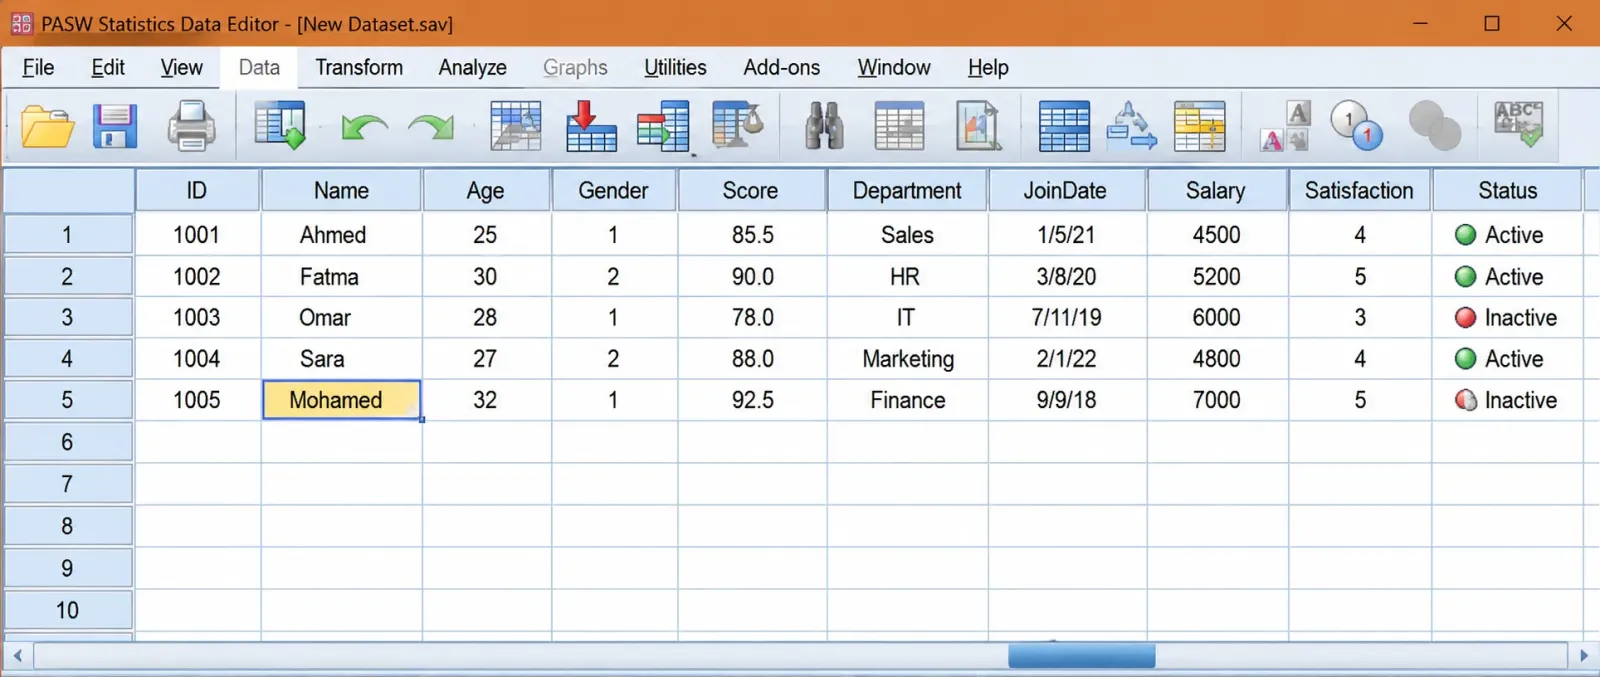Click the JoinDate cell 7/11/19
Image resolution: width=1600 pixels, height=677 pixels.
(x=1066, y=317)
